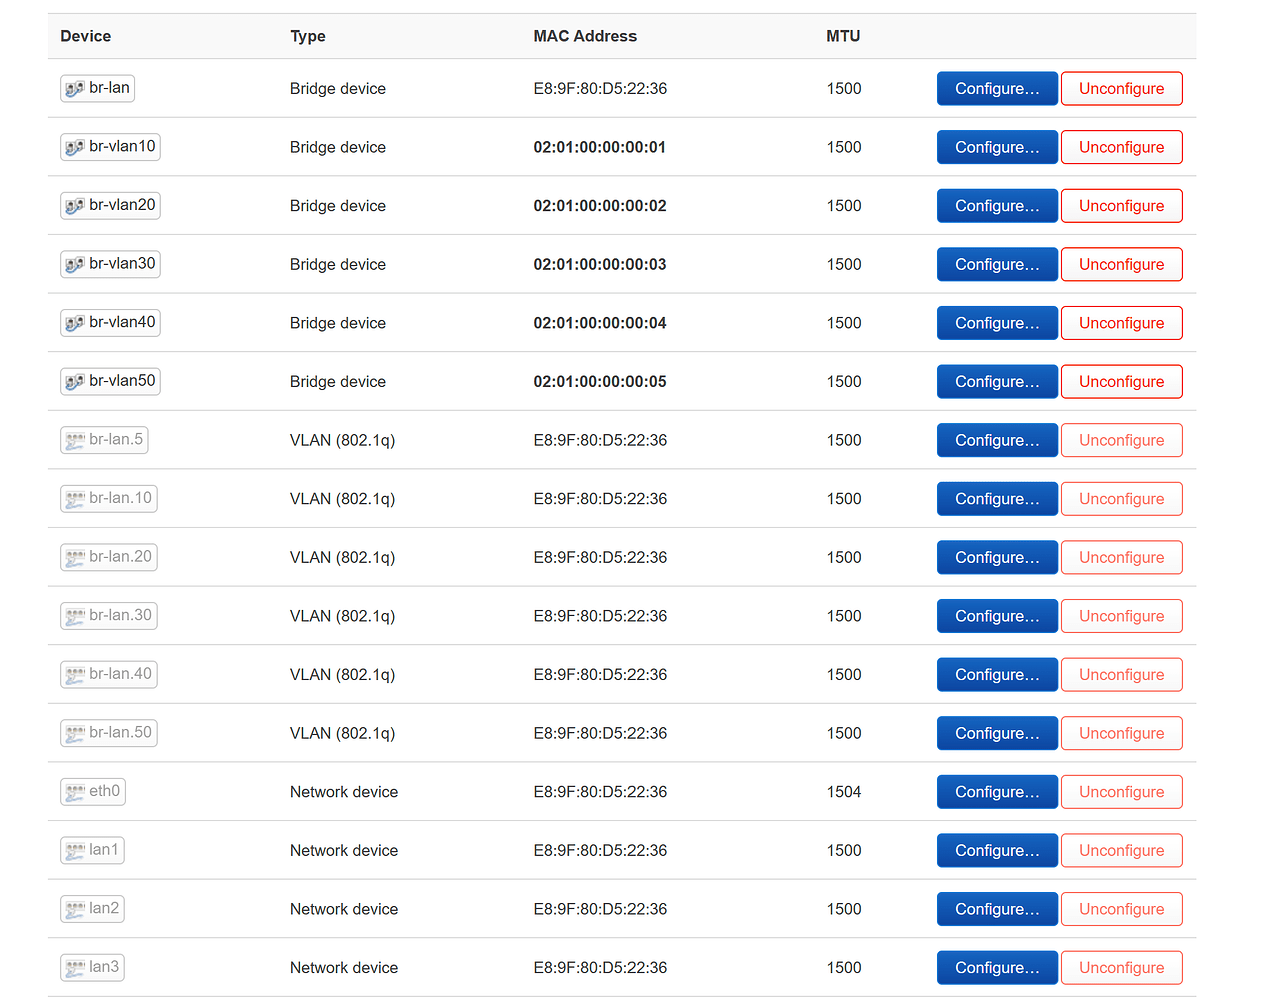Click the bridge icon beside br-vlan10

tap(73, 147)
